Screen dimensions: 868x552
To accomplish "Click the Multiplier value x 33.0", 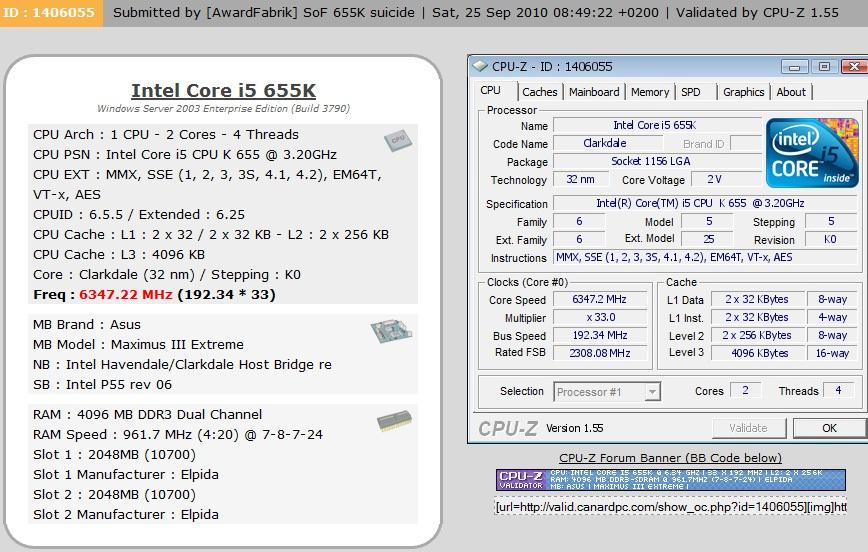I will click(600, 317).
